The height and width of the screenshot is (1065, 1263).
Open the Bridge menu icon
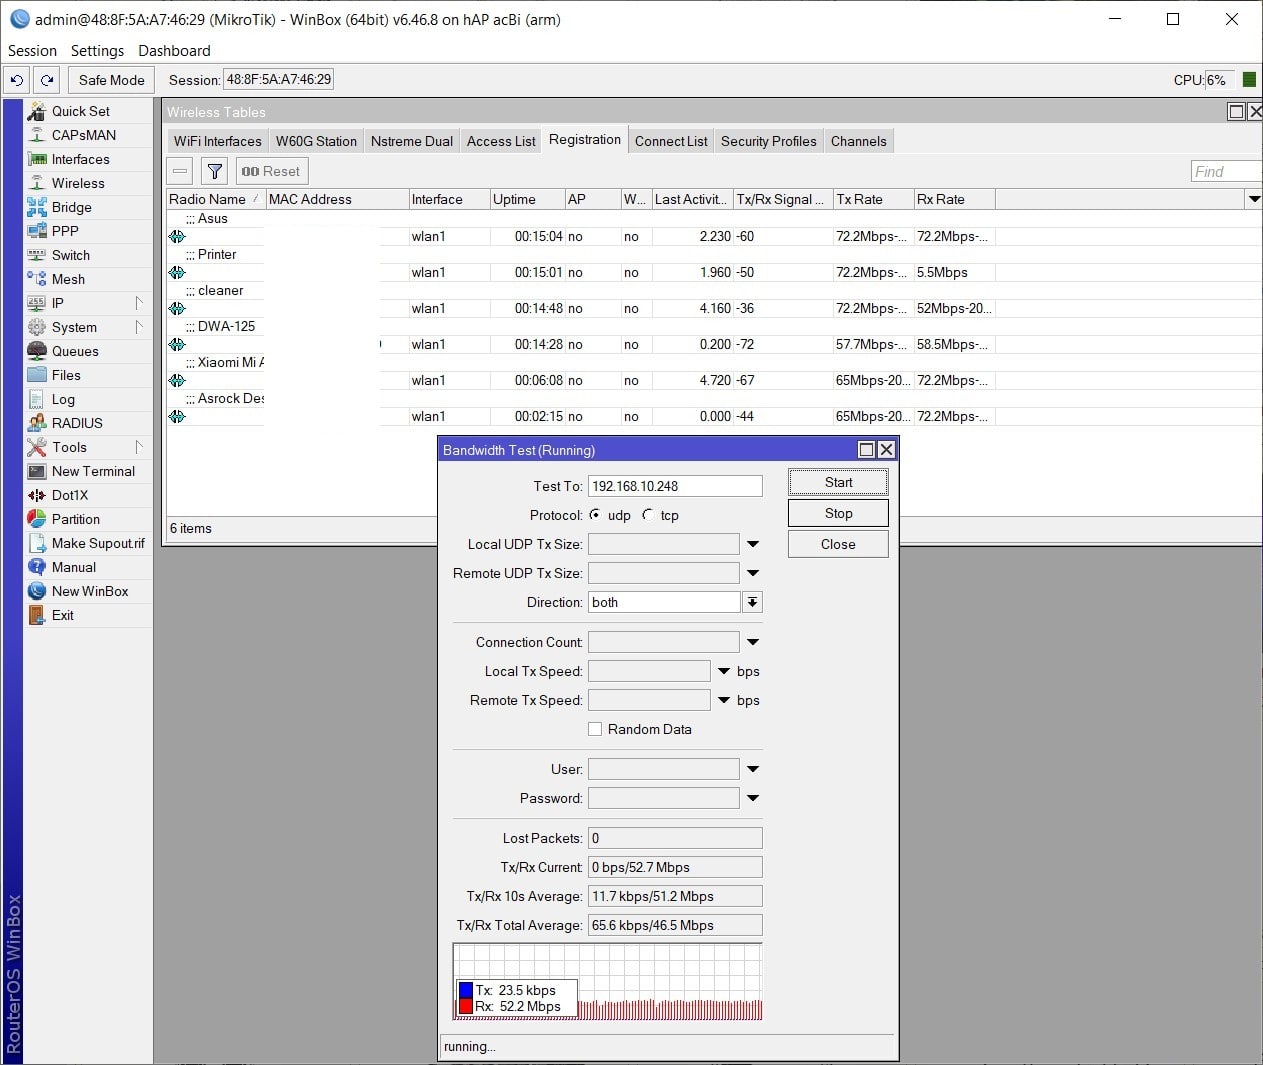(37, 207)
